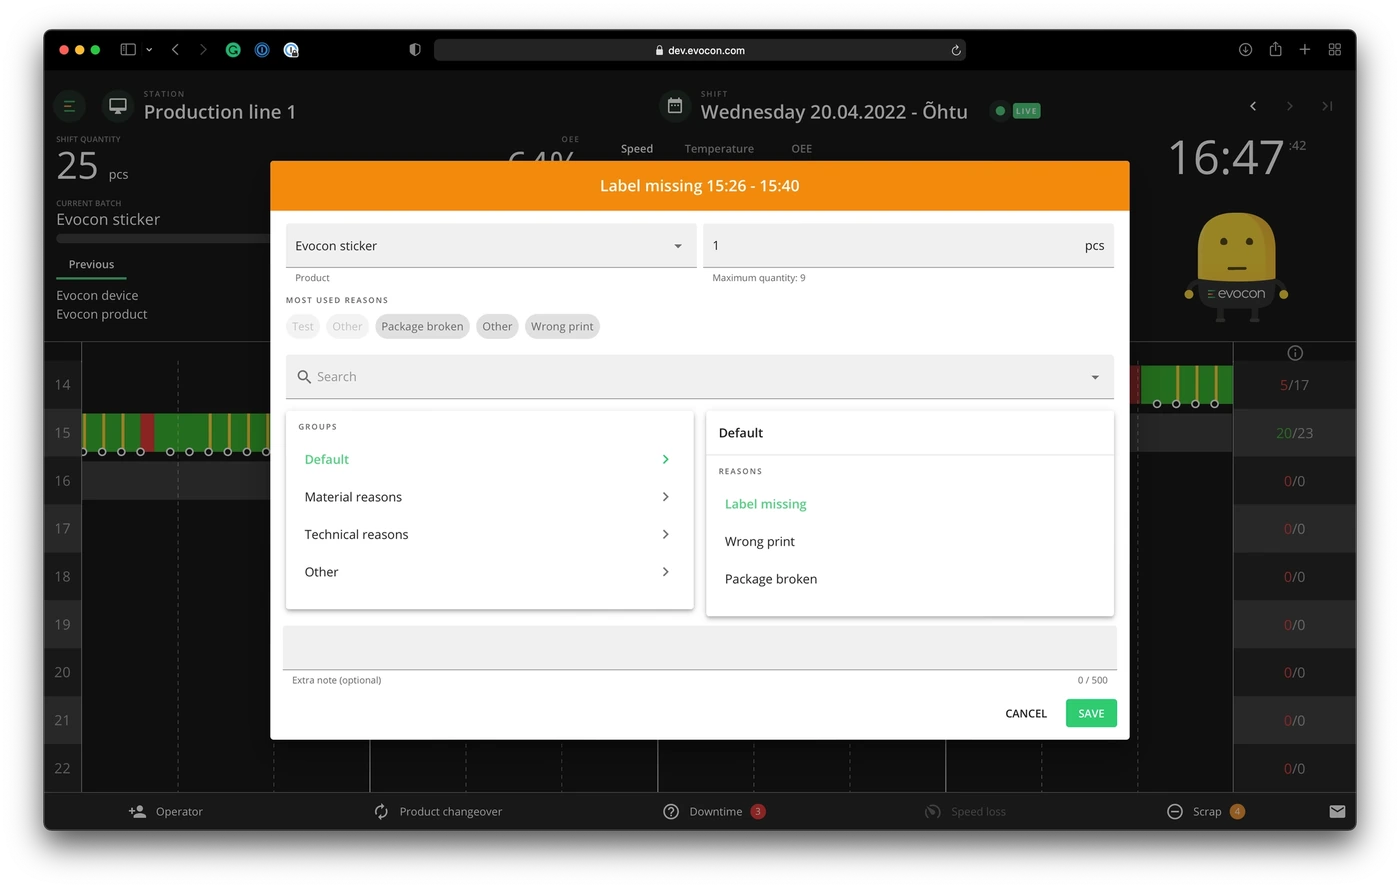Go back in Safari
Screen dimensions: 1400x888
pos(175,49)
